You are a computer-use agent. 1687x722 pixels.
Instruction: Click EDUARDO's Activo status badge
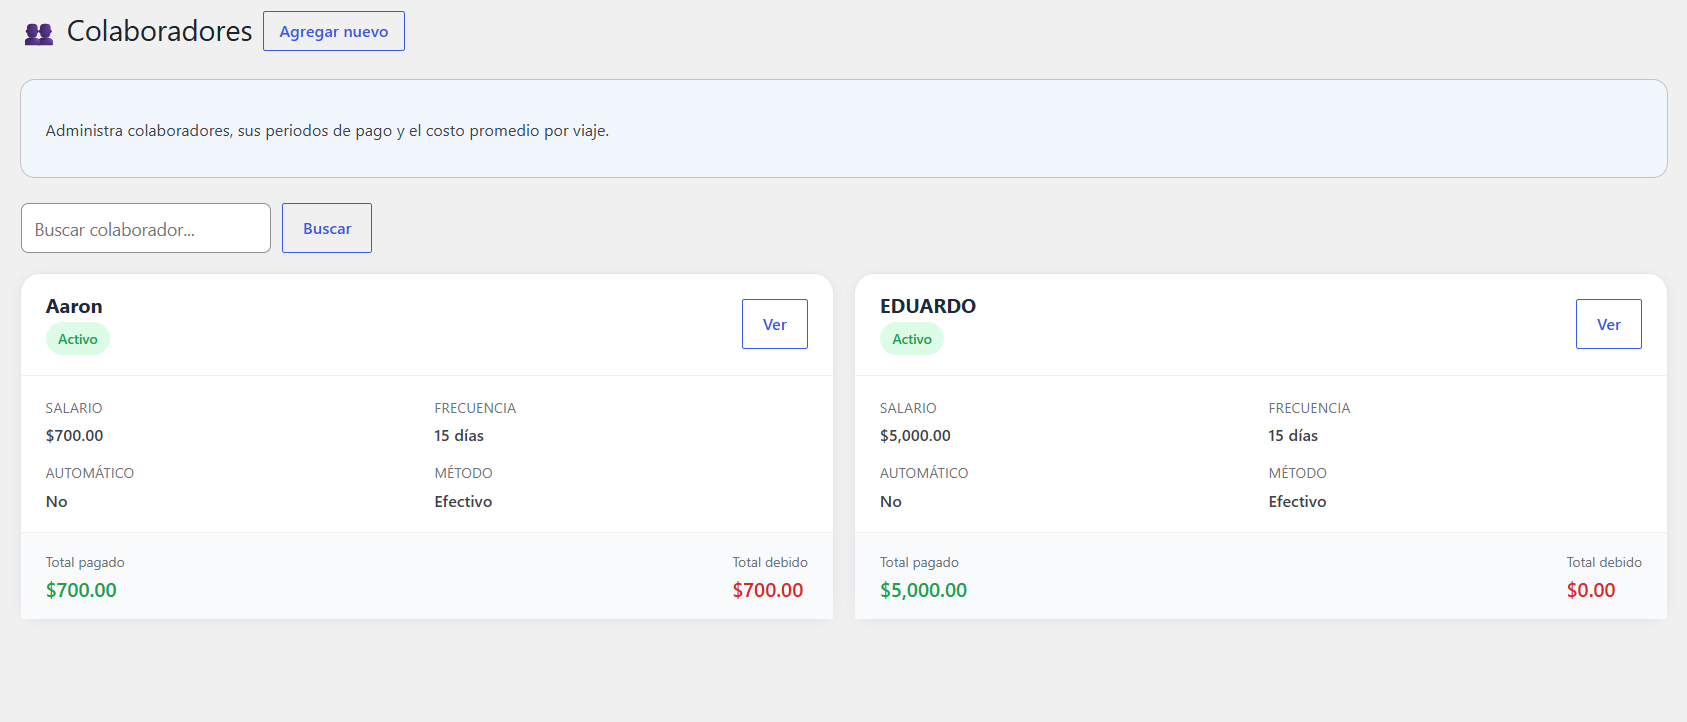(912, 339)
